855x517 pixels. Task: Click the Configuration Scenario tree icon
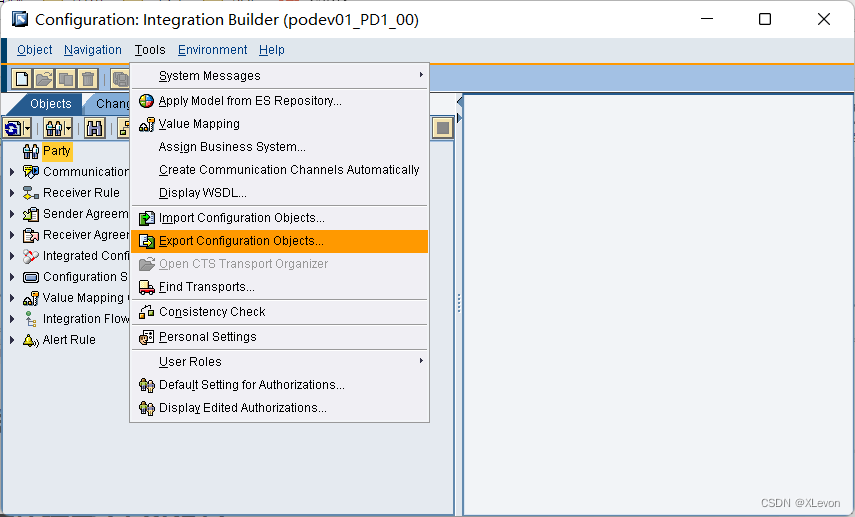31,277
